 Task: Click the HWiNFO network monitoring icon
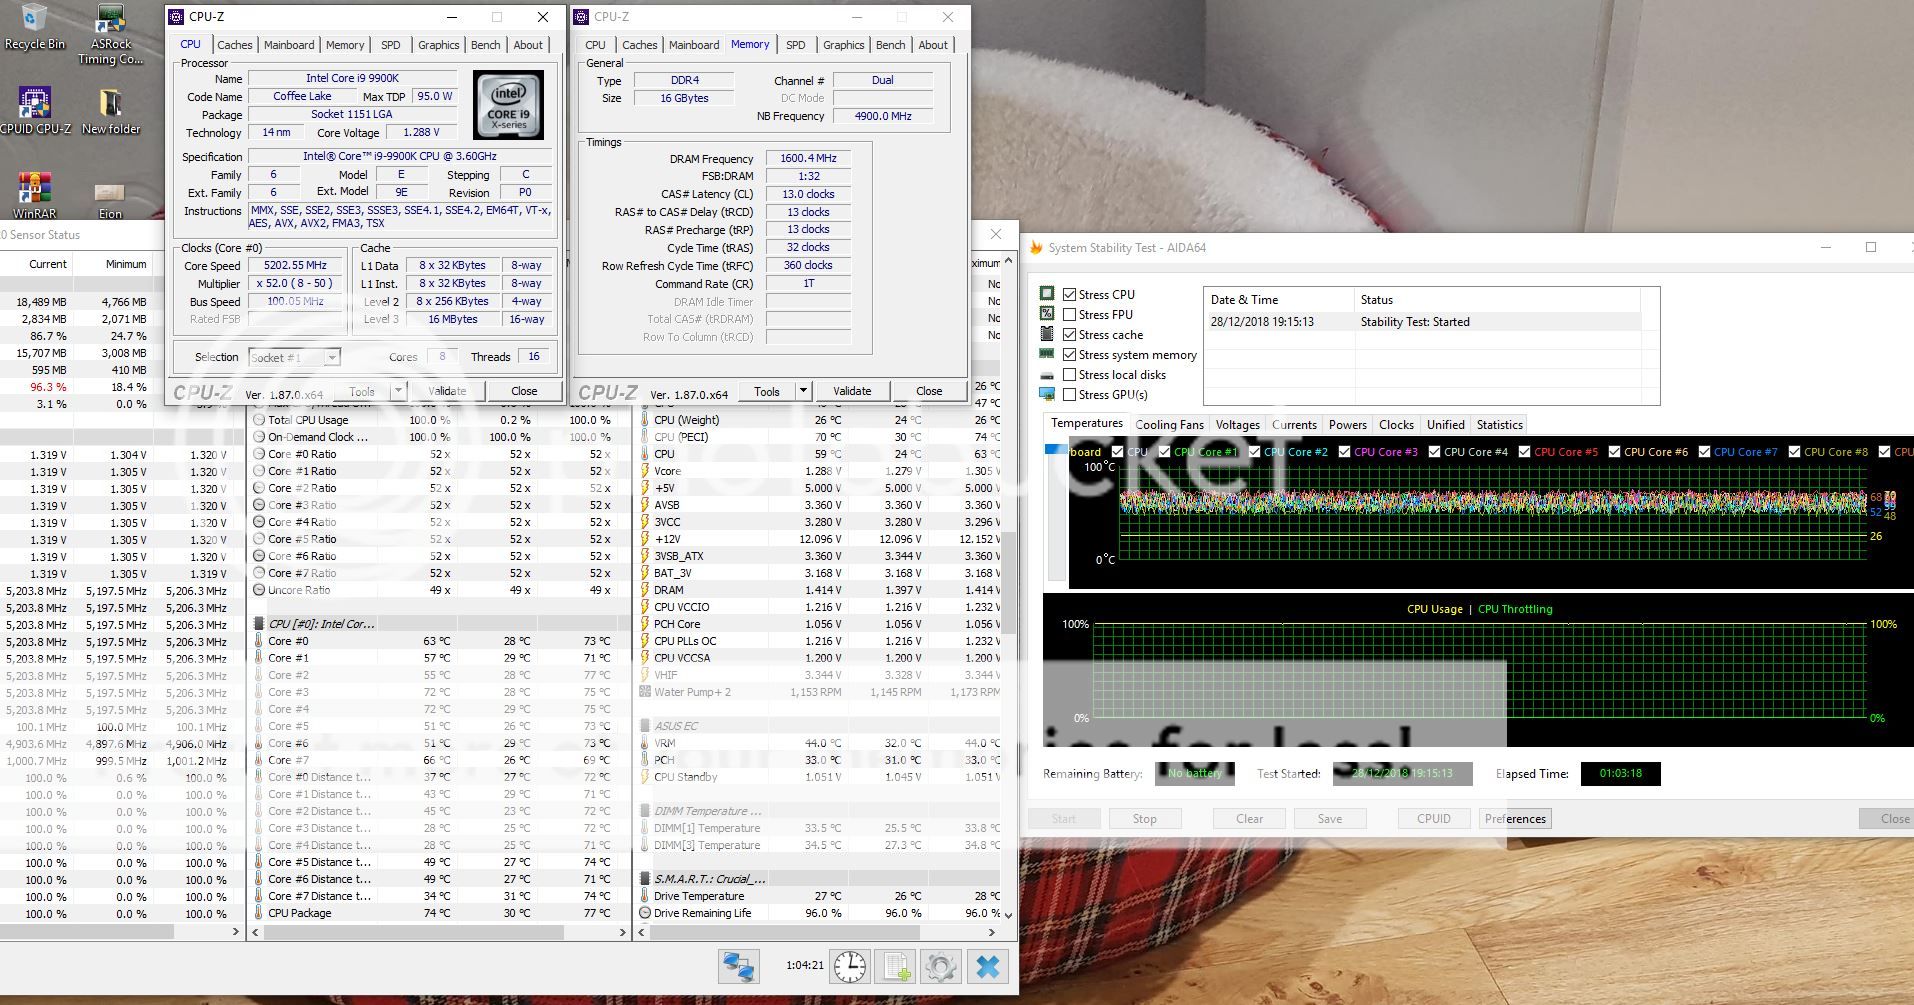[739, 966]
